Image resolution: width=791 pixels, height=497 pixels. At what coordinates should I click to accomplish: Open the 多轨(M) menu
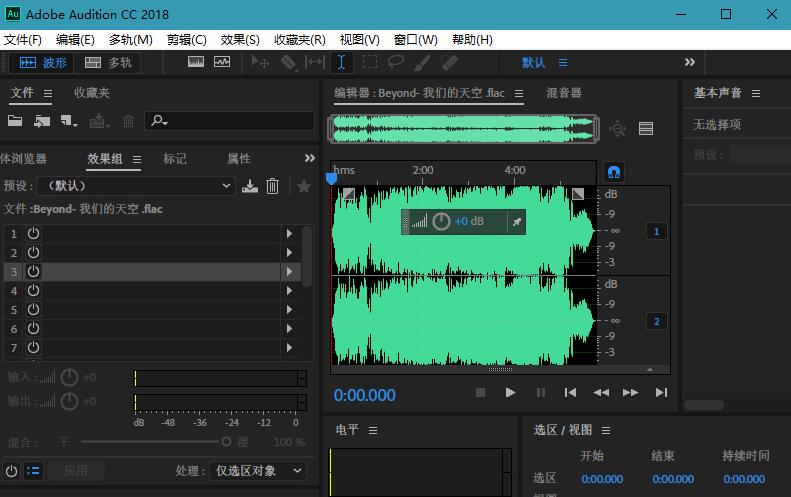click(131, 40)
